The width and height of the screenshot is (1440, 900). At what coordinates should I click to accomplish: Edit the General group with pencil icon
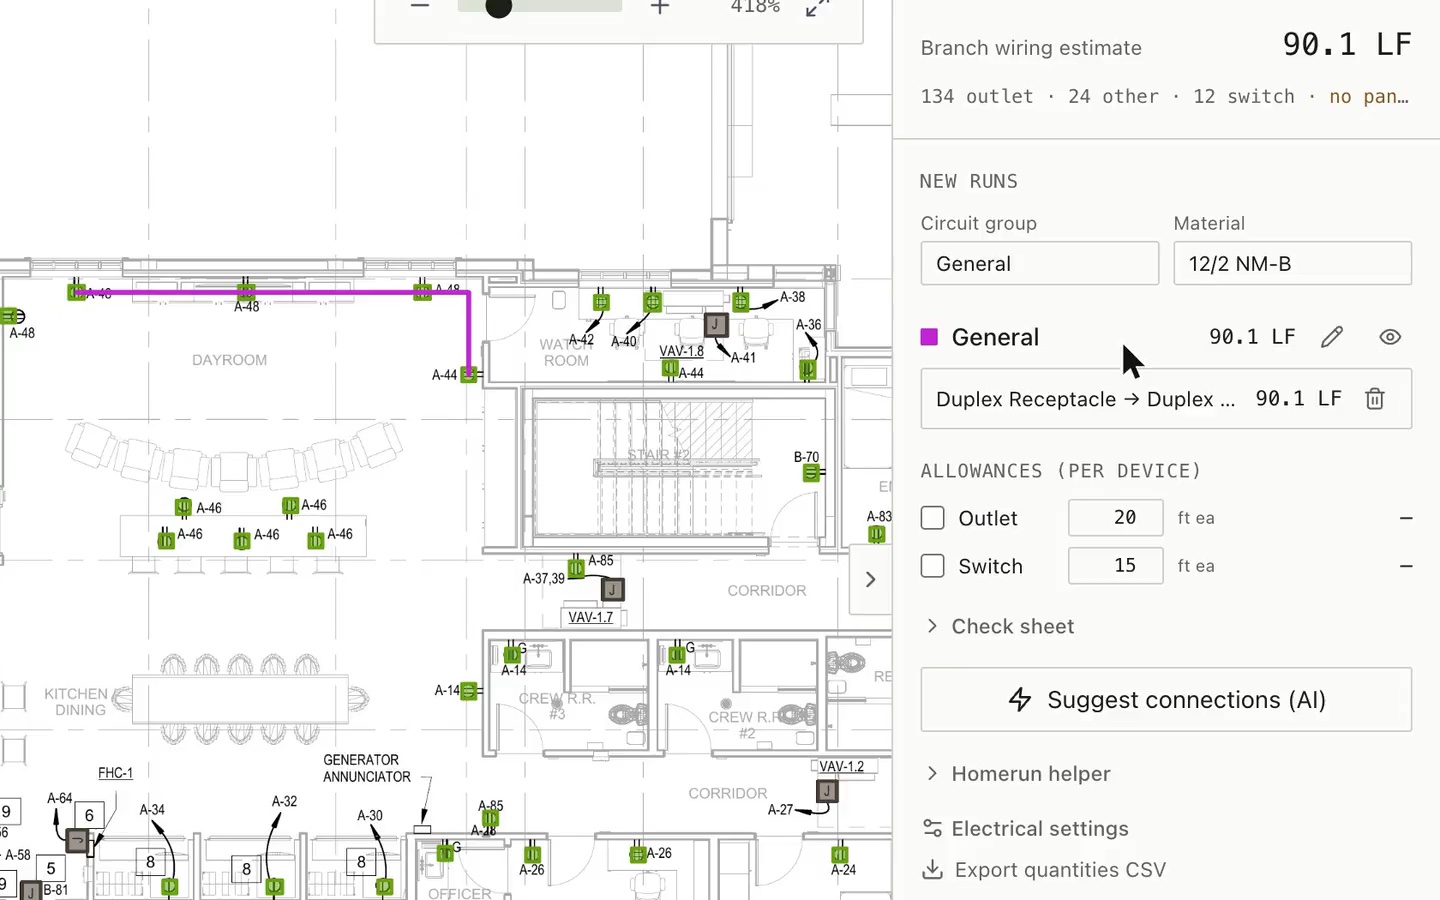[x=1331, y=337]
